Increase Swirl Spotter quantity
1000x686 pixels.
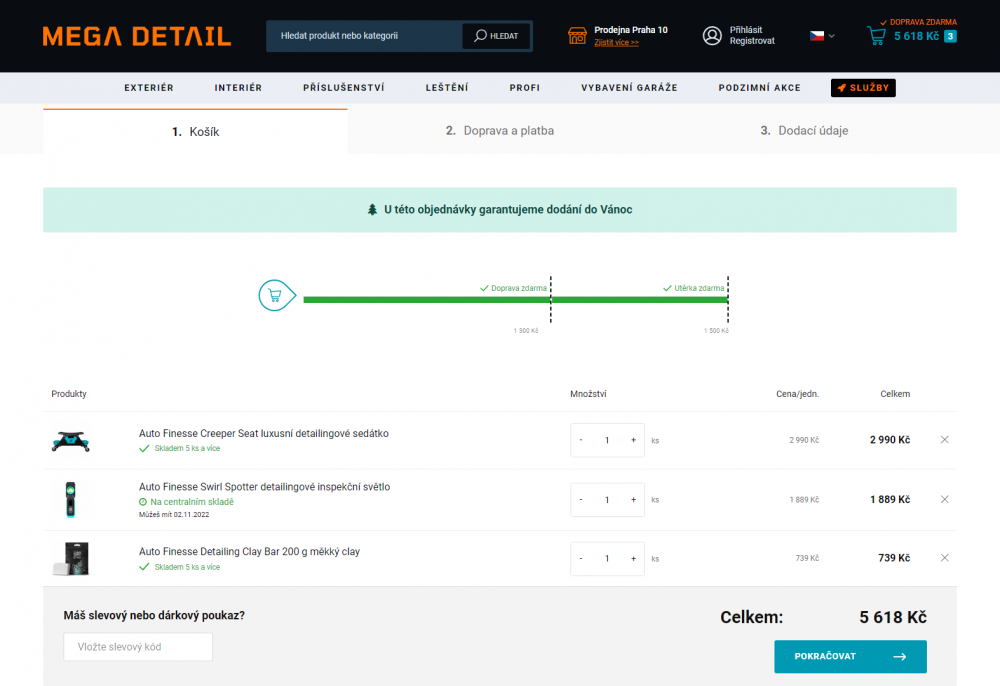click(633, 500)
